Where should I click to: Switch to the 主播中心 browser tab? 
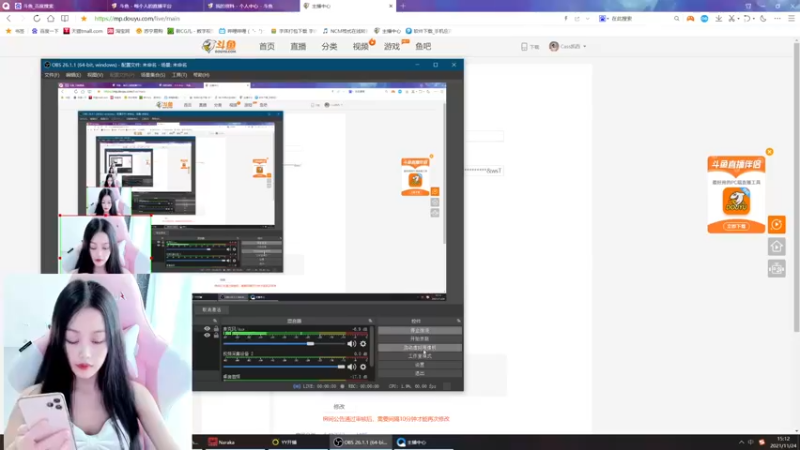(348, 6)
